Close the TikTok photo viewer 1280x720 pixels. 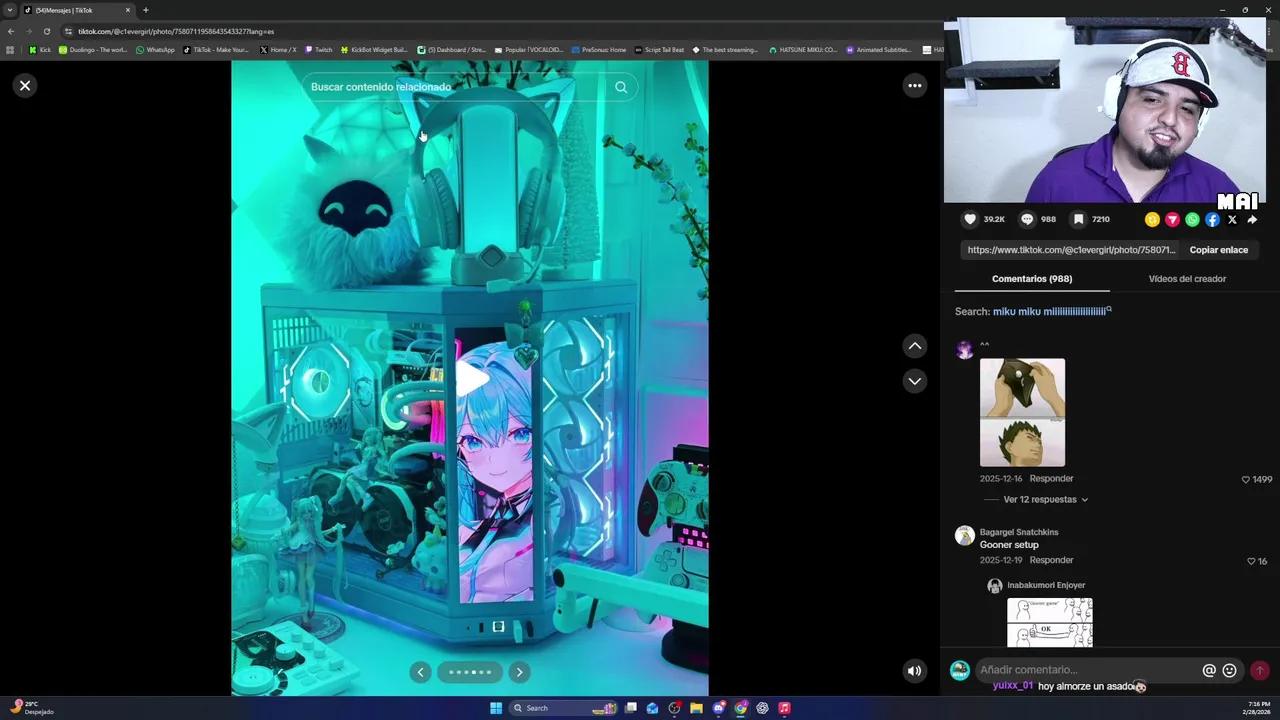25,85
